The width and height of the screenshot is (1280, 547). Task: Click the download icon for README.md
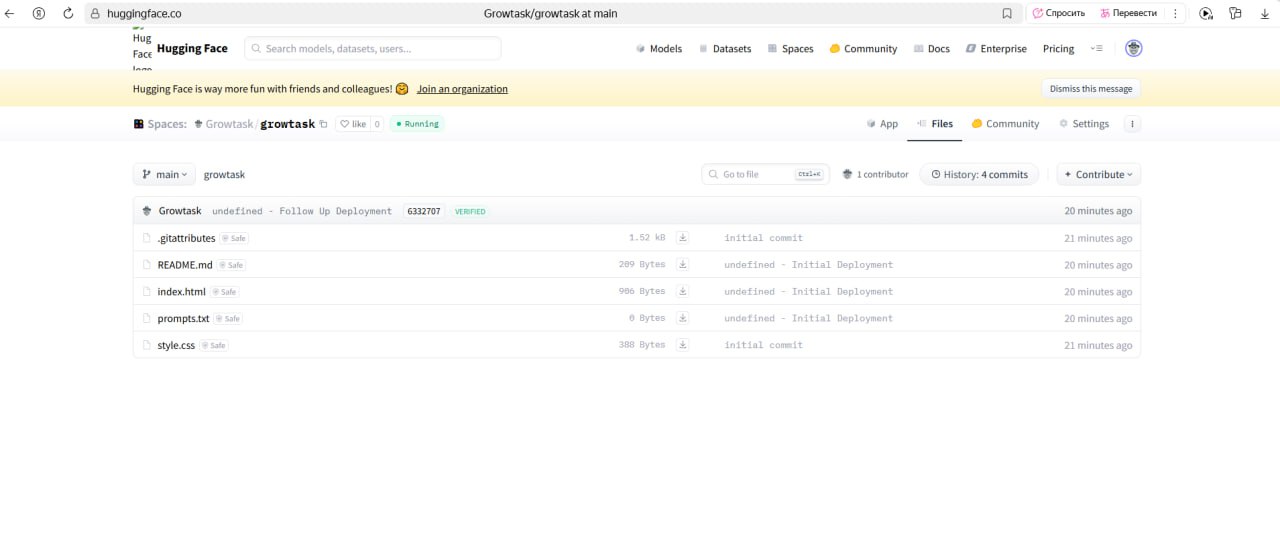click(x=682, y=265)
